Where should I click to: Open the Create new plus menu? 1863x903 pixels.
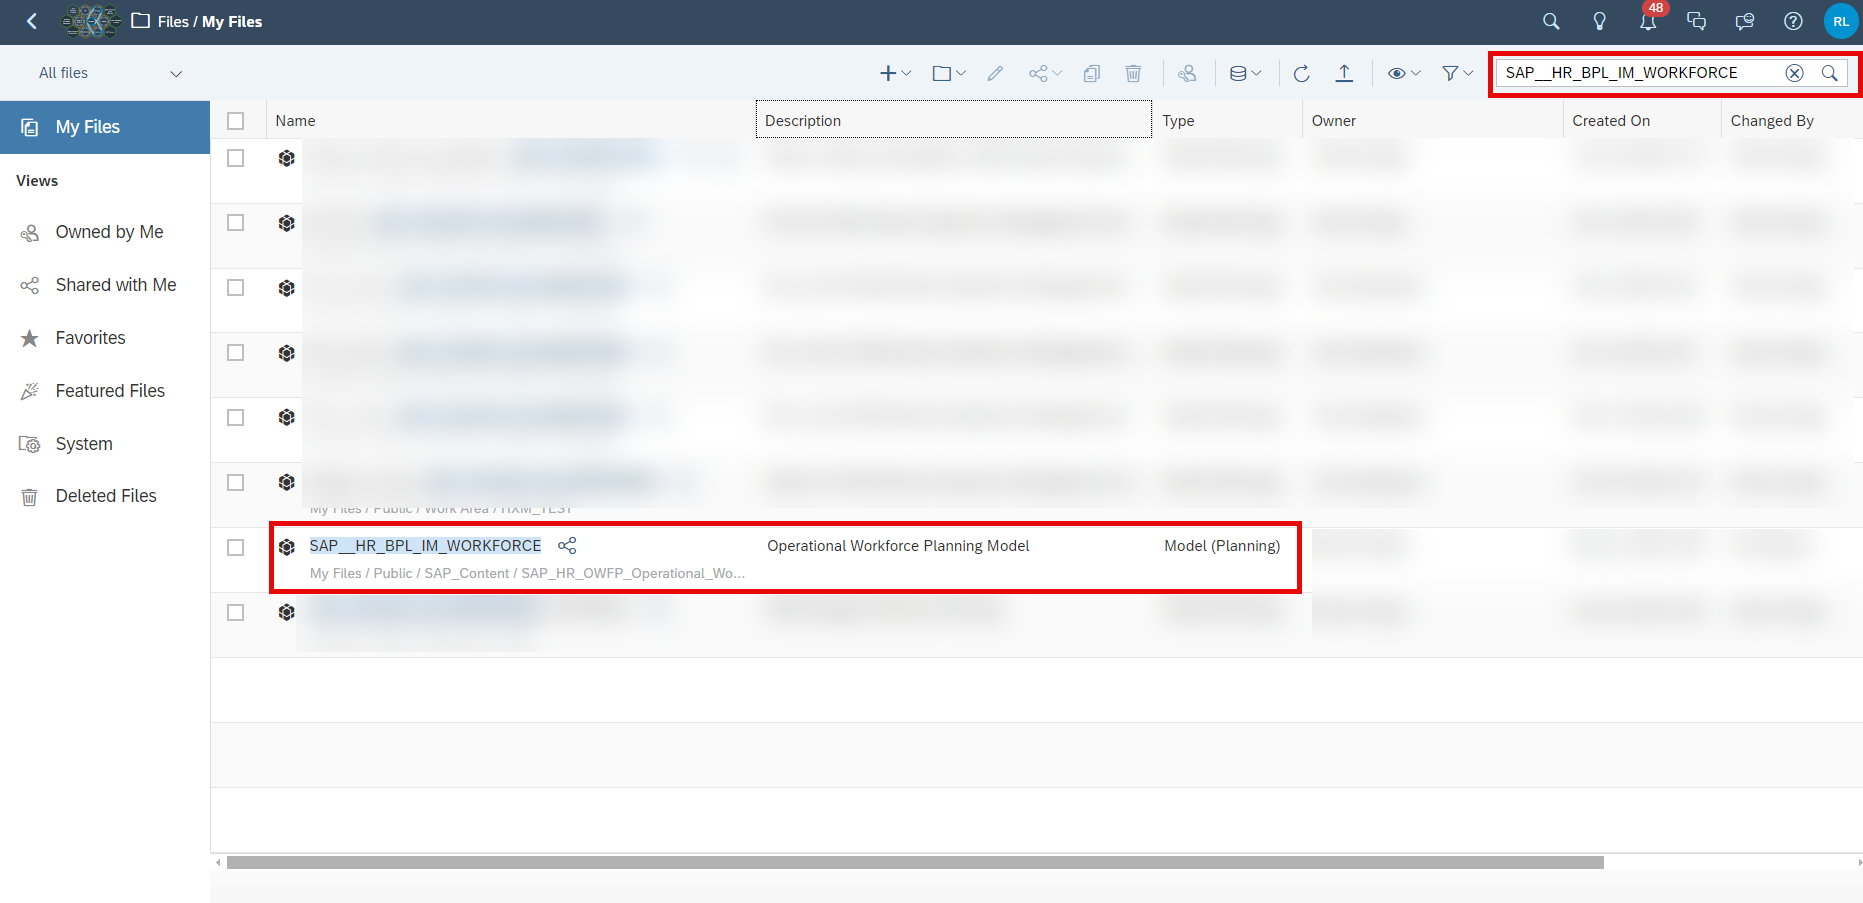[895, 73]
